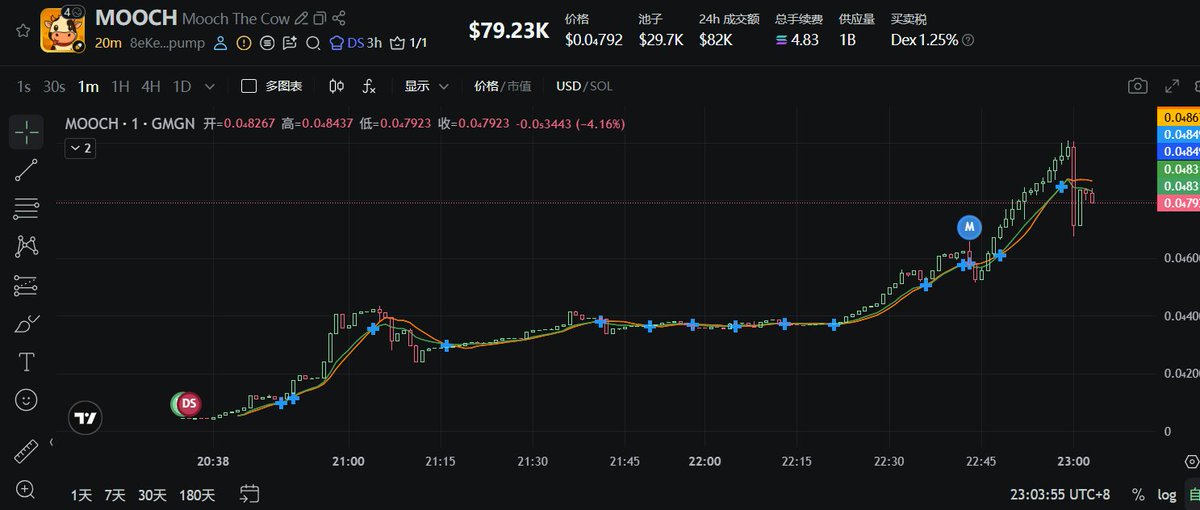
Task: Switch to the 4H timeframe
Action: (150, 86)
